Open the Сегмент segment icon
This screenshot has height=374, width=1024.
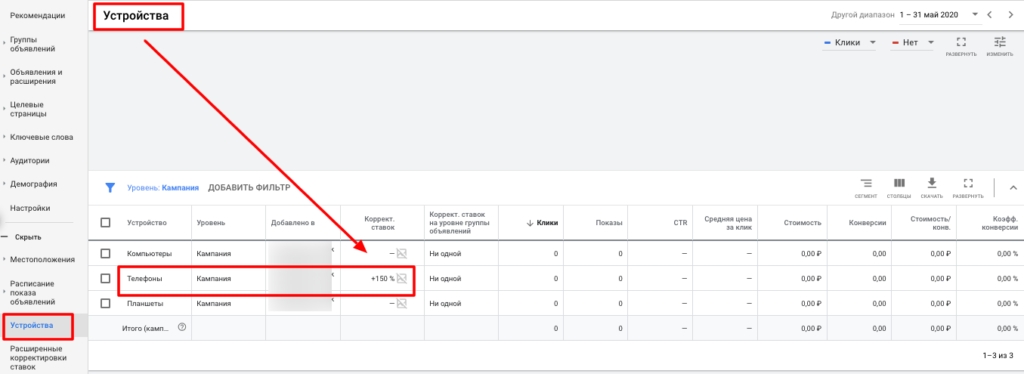point(866,183)
